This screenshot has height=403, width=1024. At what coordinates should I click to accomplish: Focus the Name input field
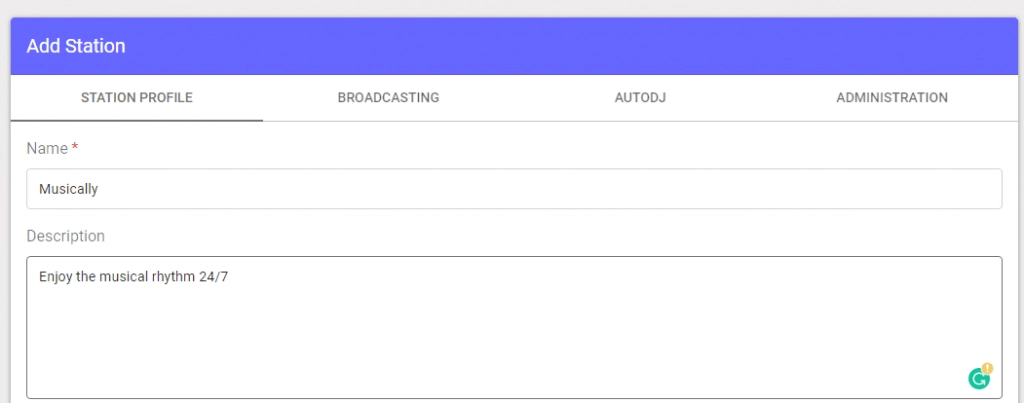click(514, 189)
